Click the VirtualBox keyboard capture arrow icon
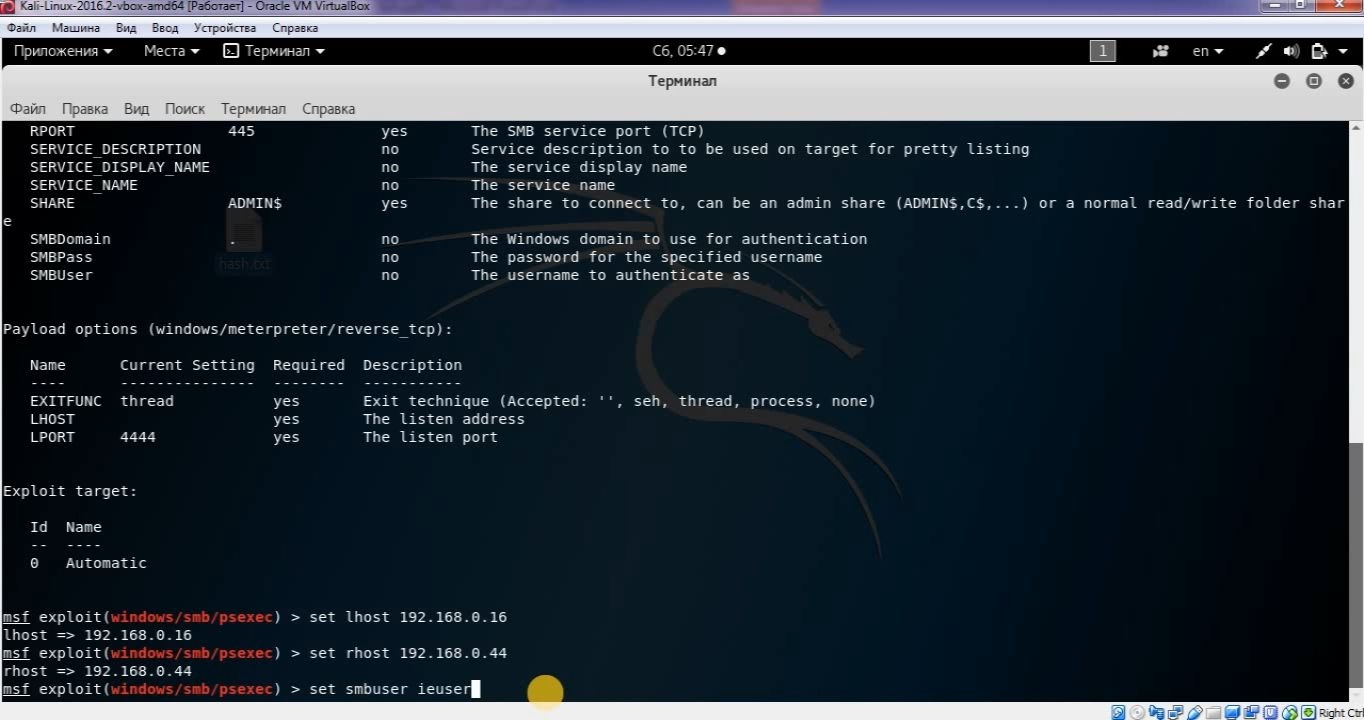This screenshot has height=720, width=1364. (x=1309, y=713)
